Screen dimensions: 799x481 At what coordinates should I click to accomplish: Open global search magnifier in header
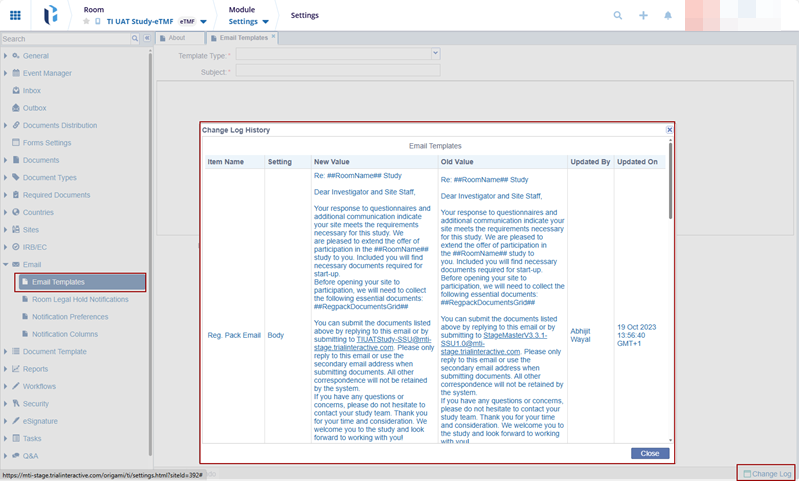(618, 16)
